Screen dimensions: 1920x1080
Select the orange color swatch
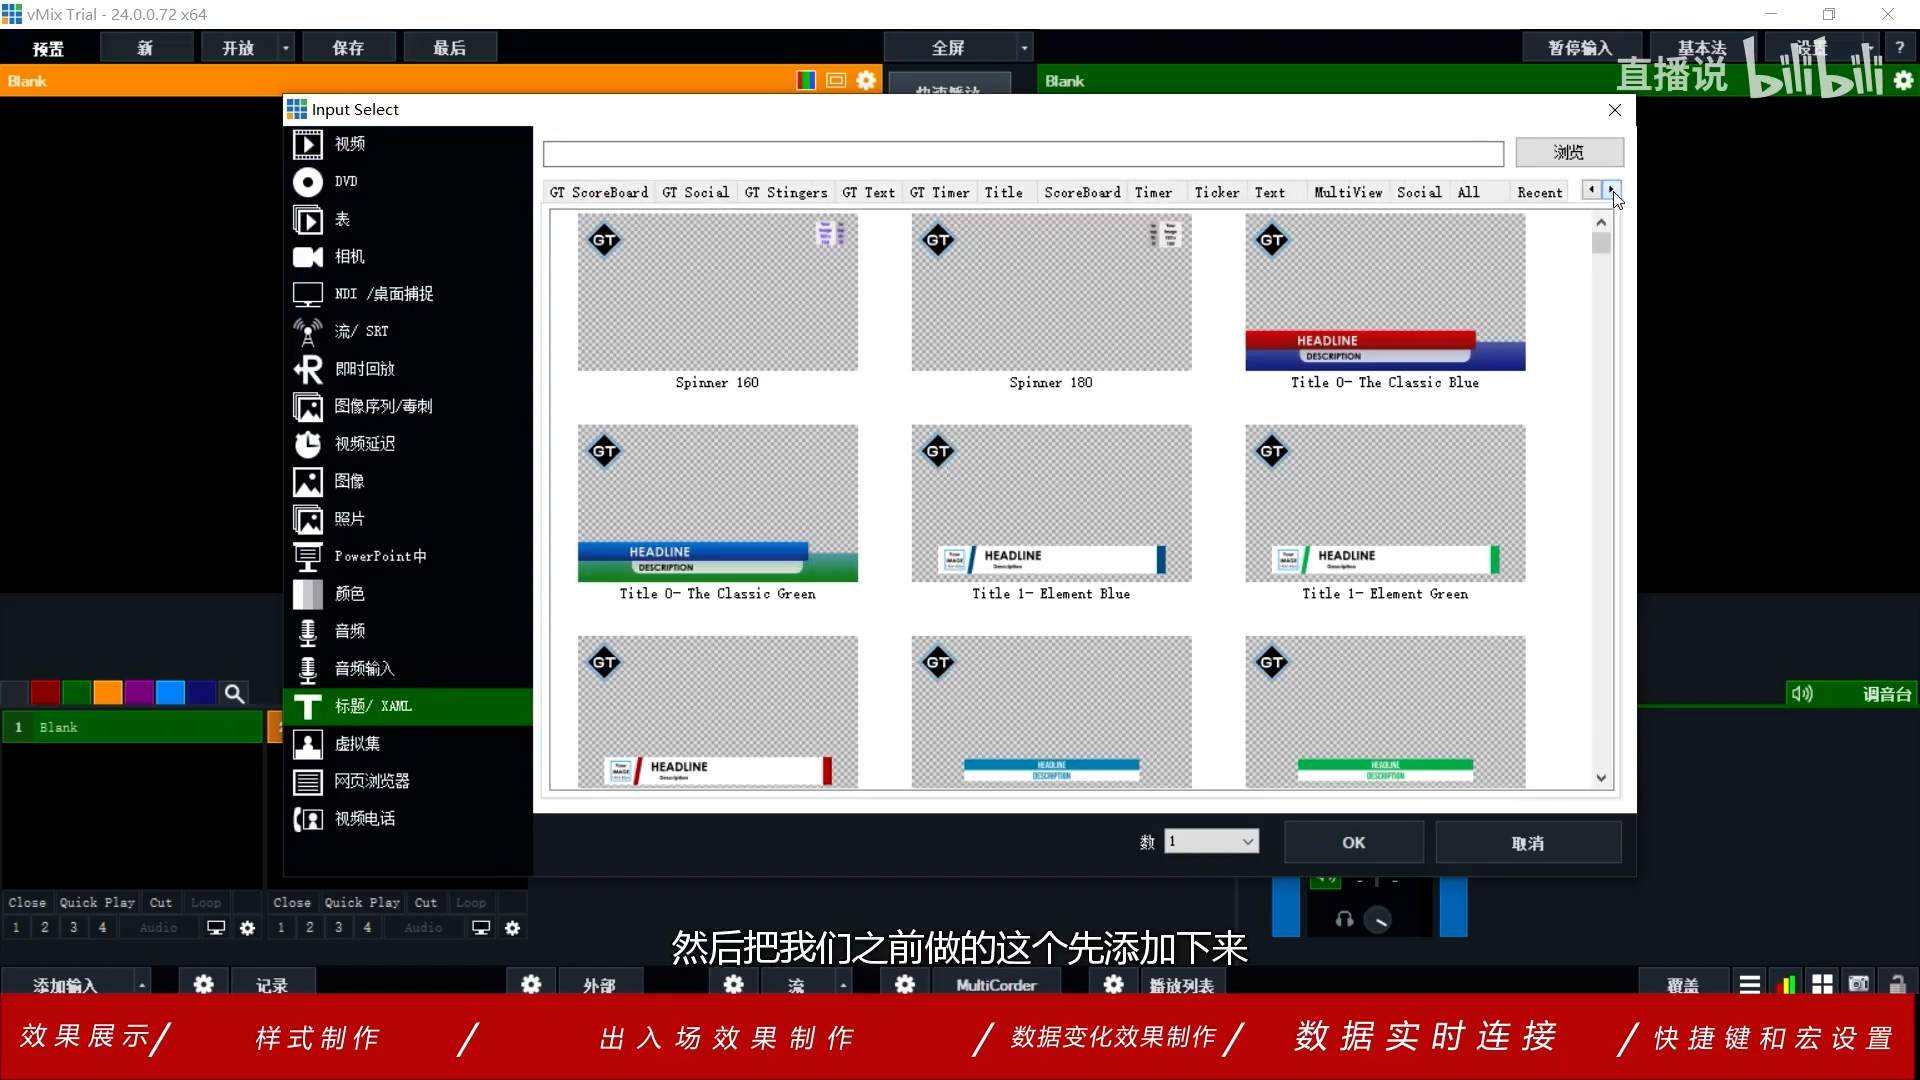[x=108, y=692]
